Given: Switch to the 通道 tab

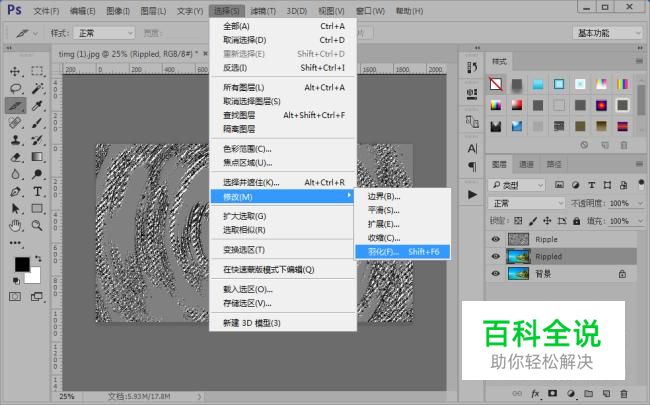Looking at the screenshot, I should 526,165.
